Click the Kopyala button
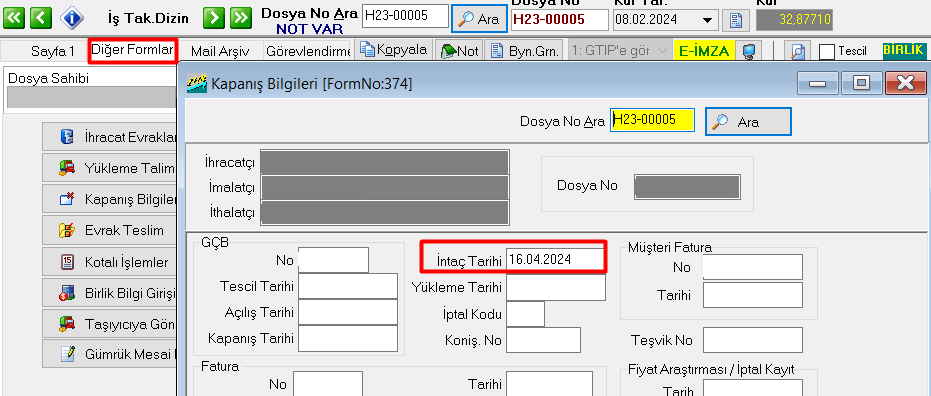Image resolution: width=931 pixels, height=396 pixels. (393, 50)
